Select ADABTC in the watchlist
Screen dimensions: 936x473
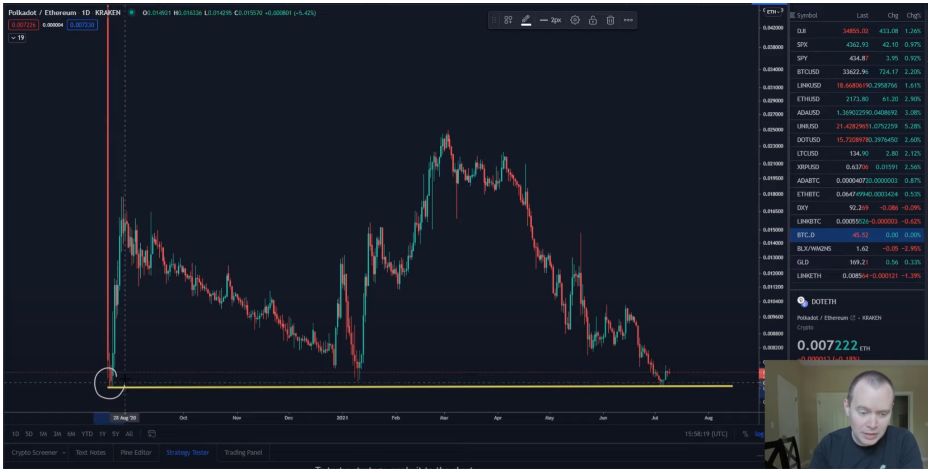pyautogui.click(x=857, y=180)
